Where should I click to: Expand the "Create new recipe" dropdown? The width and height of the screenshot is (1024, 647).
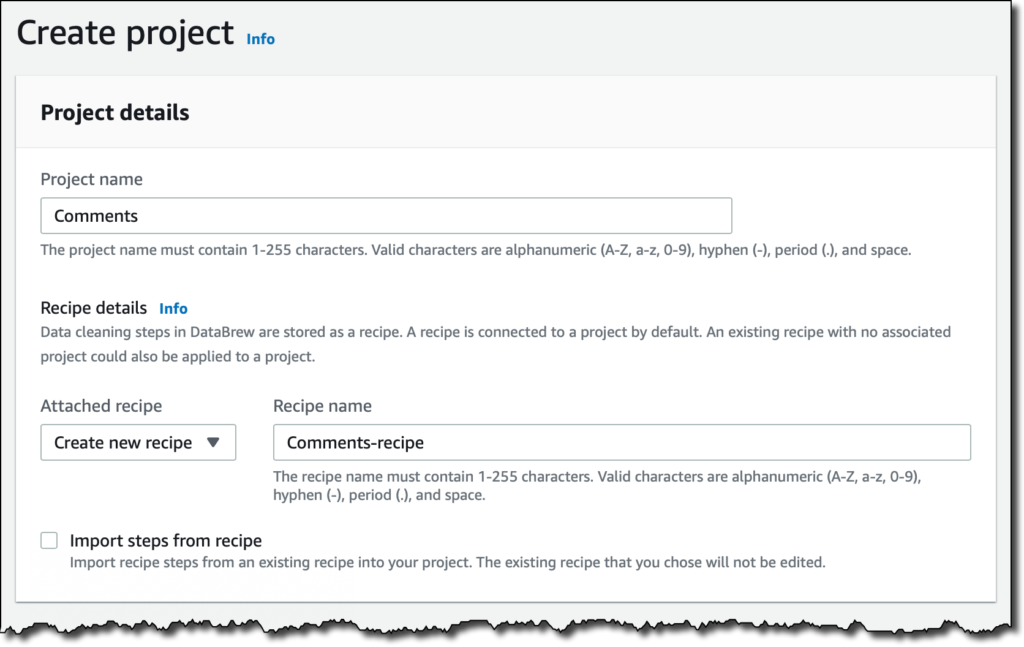(x=137, y=442)
